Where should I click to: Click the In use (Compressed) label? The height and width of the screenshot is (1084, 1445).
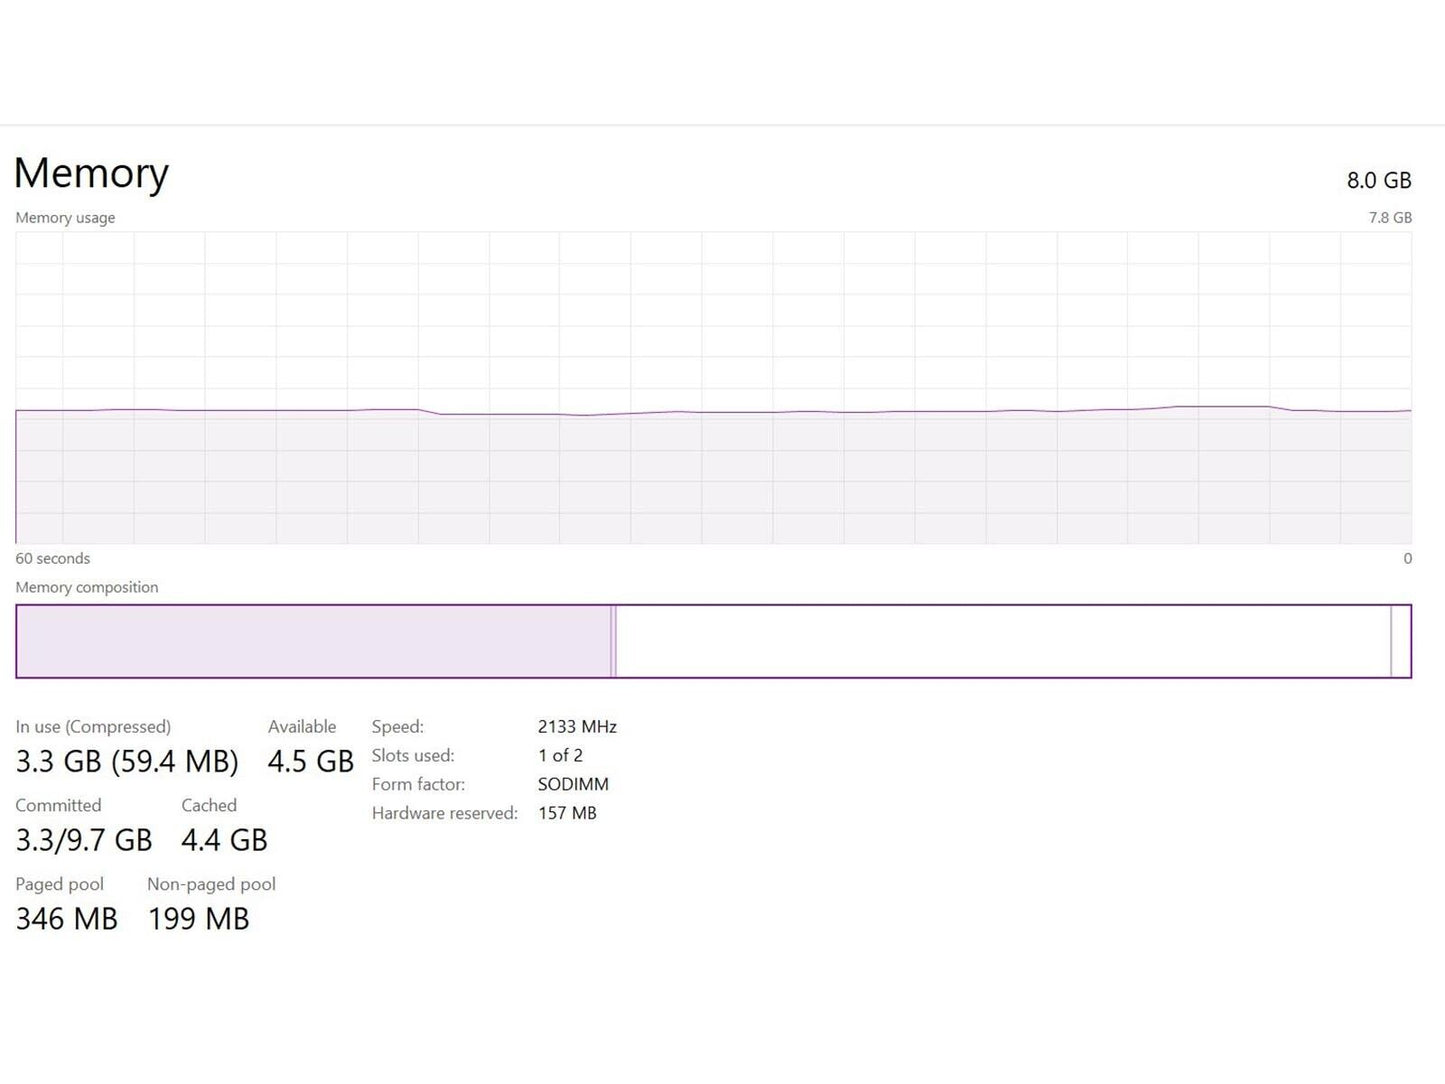coord(93,727)
